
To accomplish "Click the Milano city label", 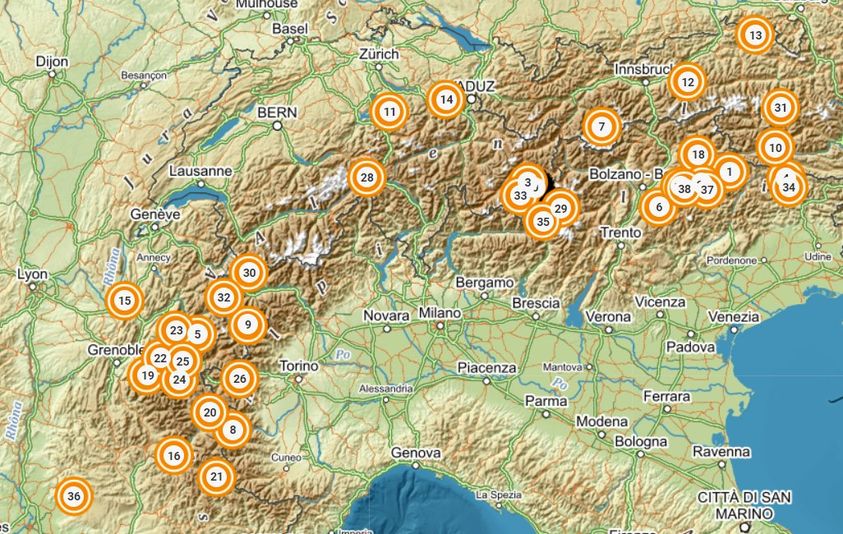I will tap(440, 312).
